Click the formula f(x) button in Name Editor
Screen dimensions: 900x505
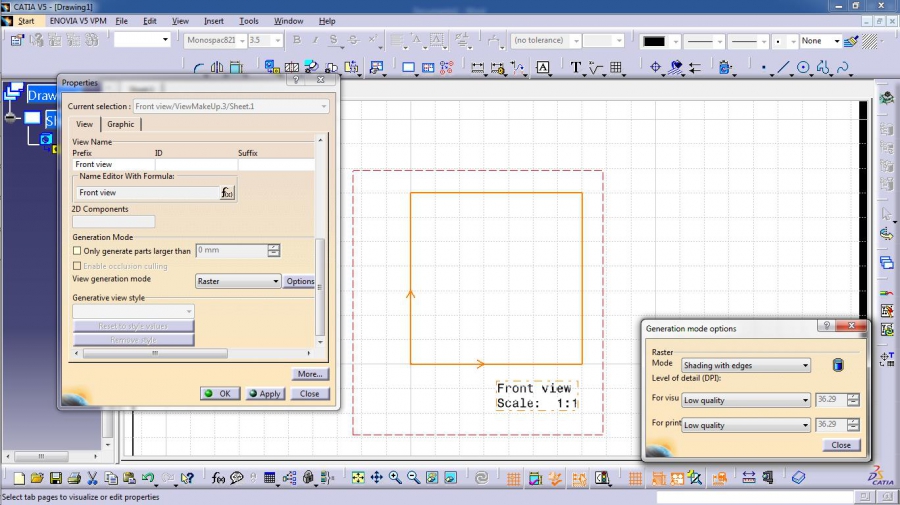click(227, 193)
